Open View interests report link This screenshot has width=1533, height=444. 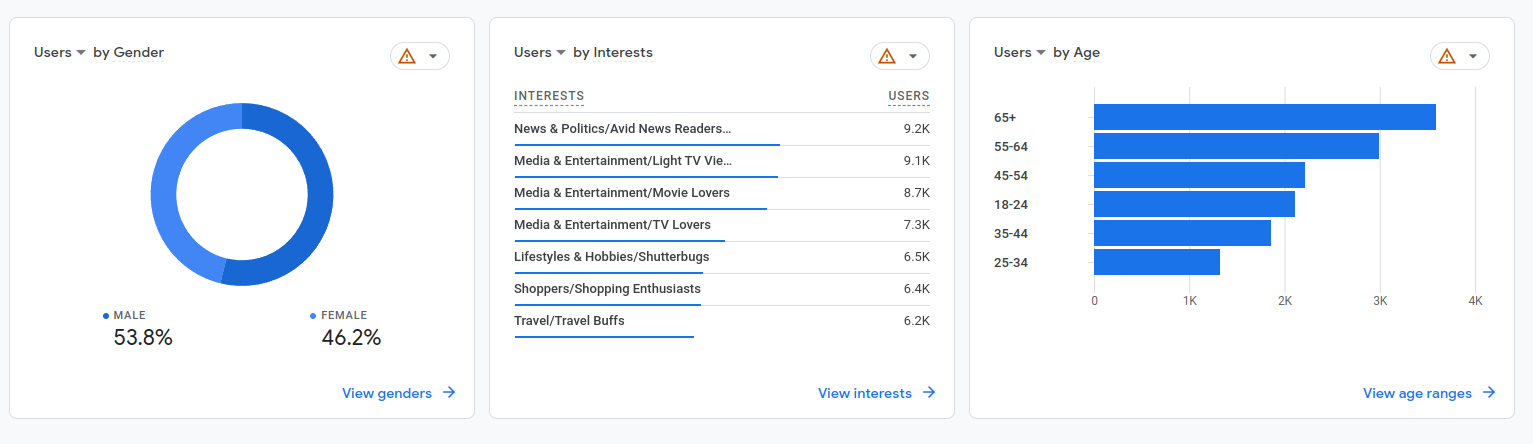point(865,393)
